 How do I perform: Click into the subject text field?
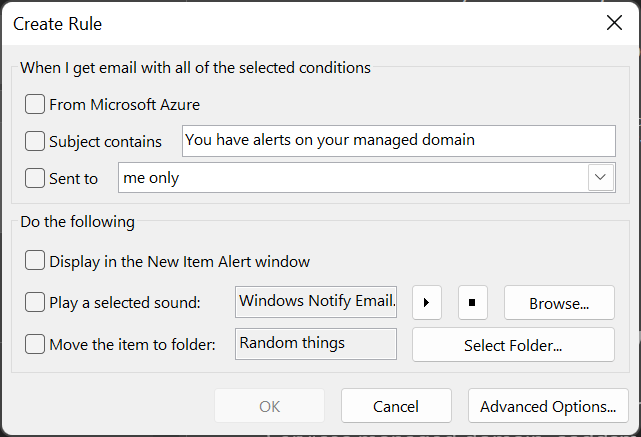(398, 141)
